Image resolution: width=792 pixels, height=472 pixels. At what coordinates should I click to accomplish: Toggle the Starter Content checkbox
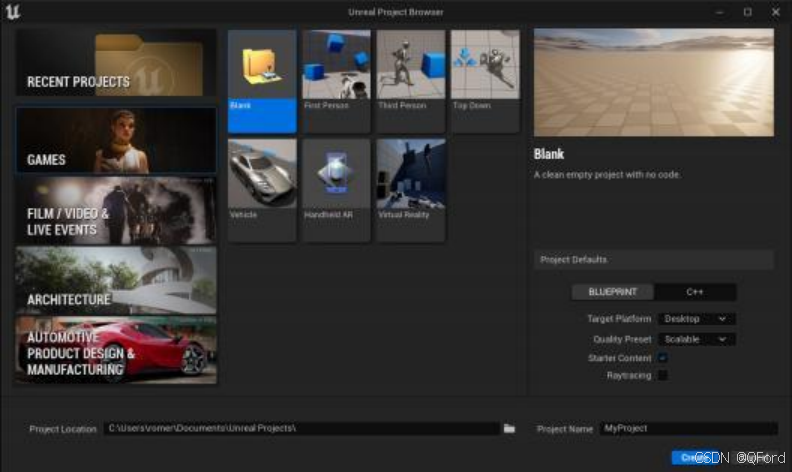[663, 358]
